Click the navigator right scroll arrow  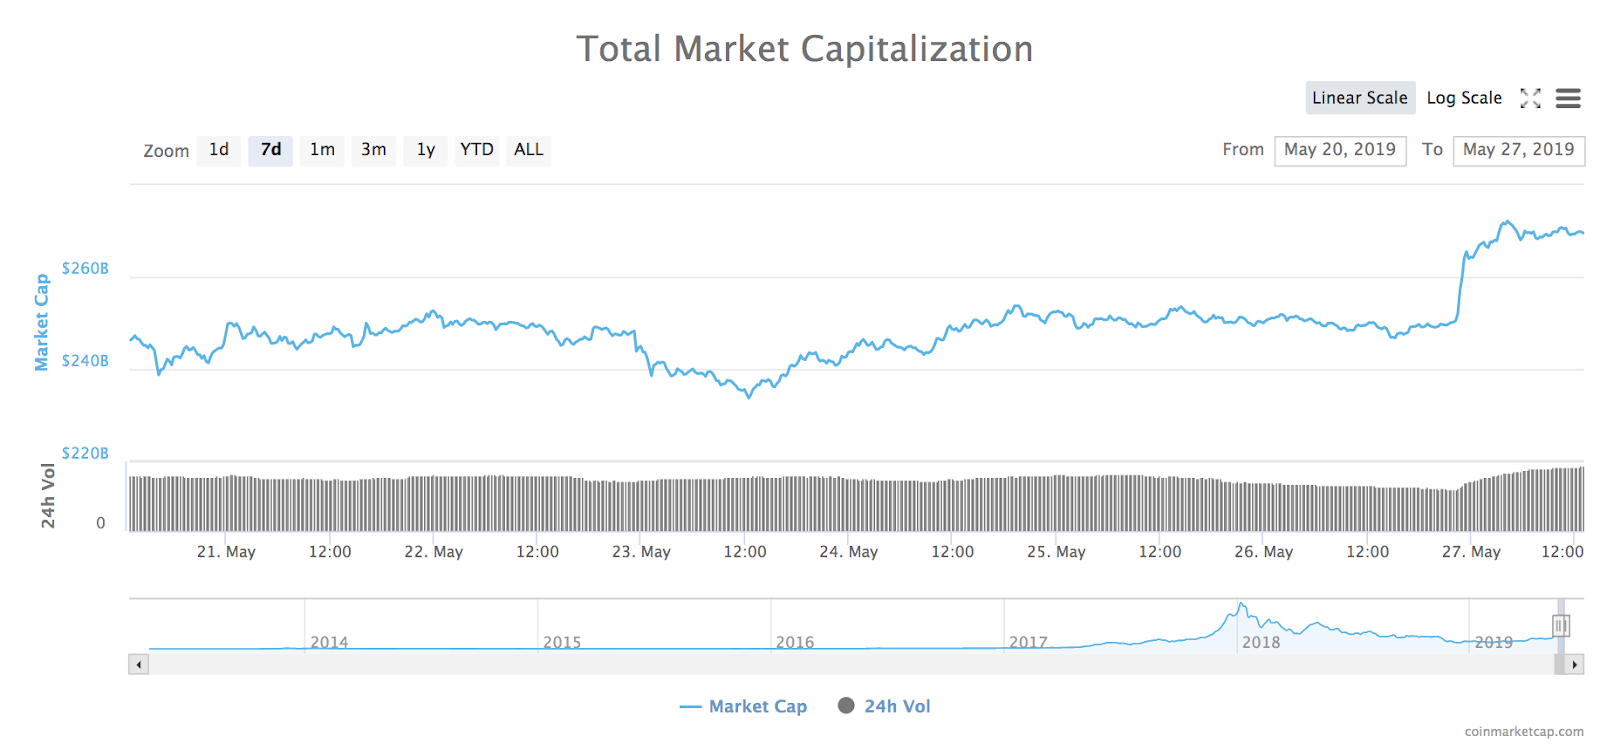(x=1575, y=664)
